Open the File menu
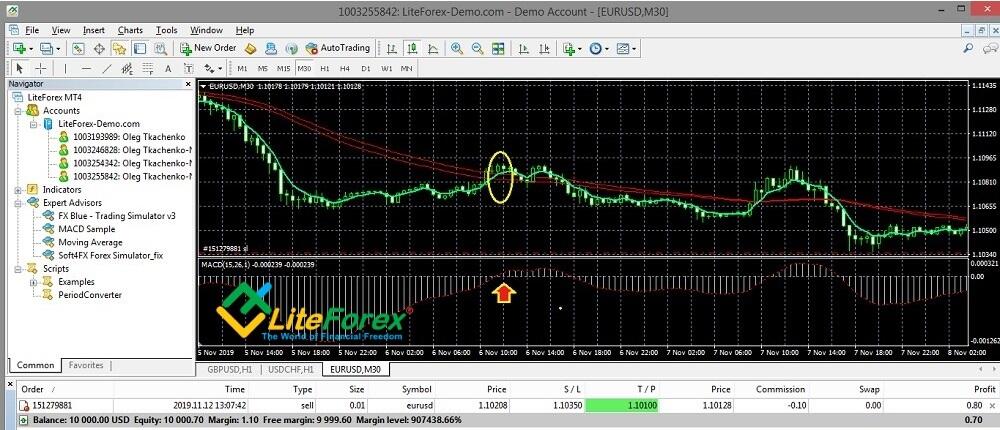The image size is (1000, 430). (x=32, y=30)
